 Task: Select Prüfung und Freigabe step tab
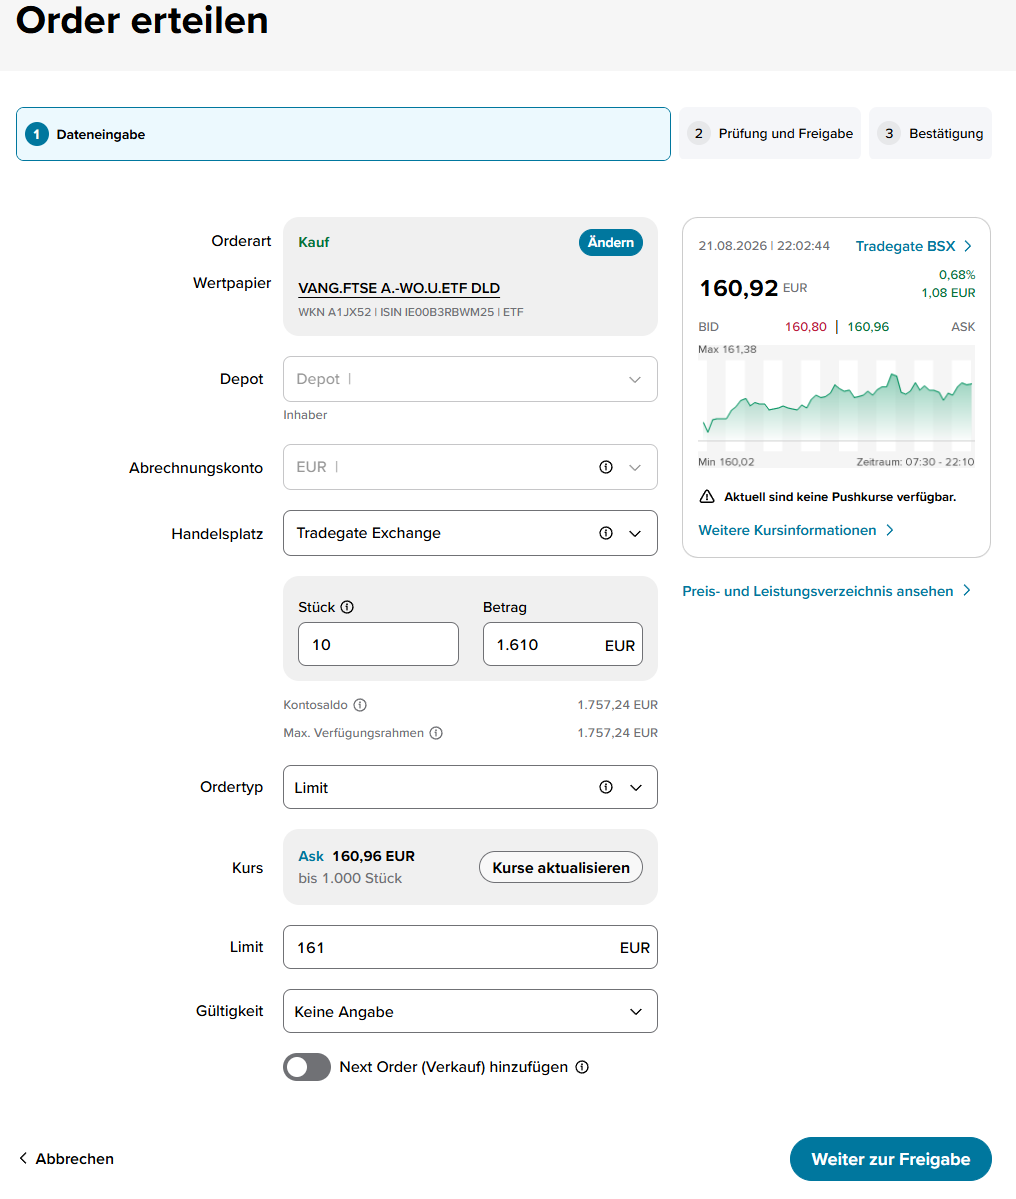click(x=770, y=133)
